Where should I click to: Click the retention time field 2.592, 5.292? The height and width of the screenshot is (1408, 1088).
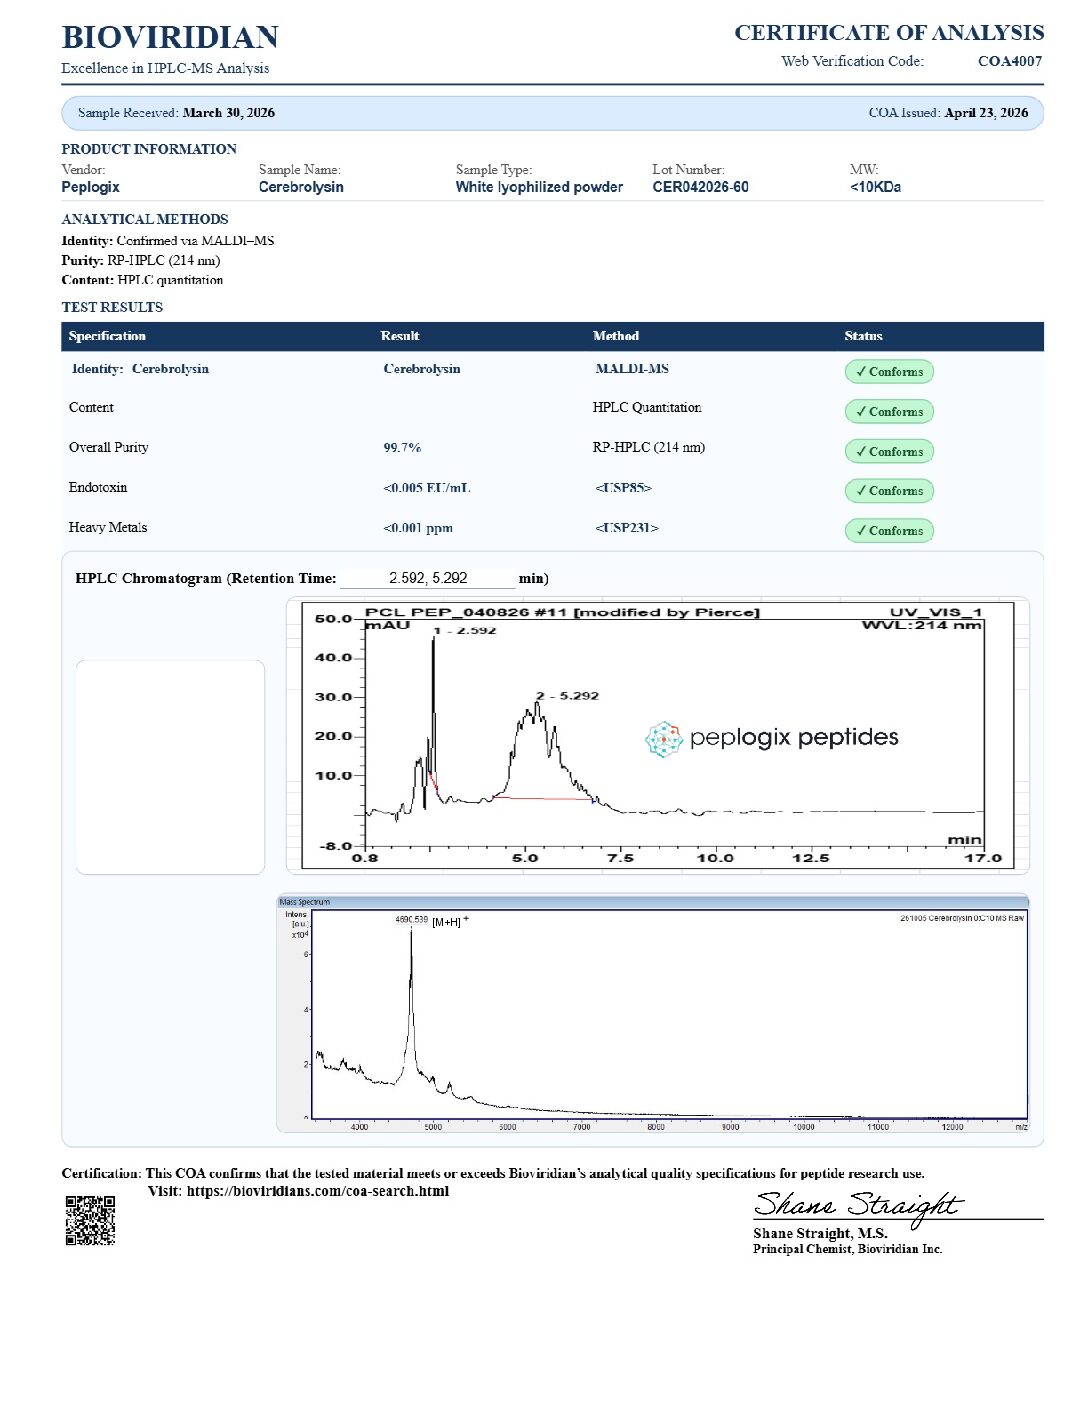(x=428, y=578)
